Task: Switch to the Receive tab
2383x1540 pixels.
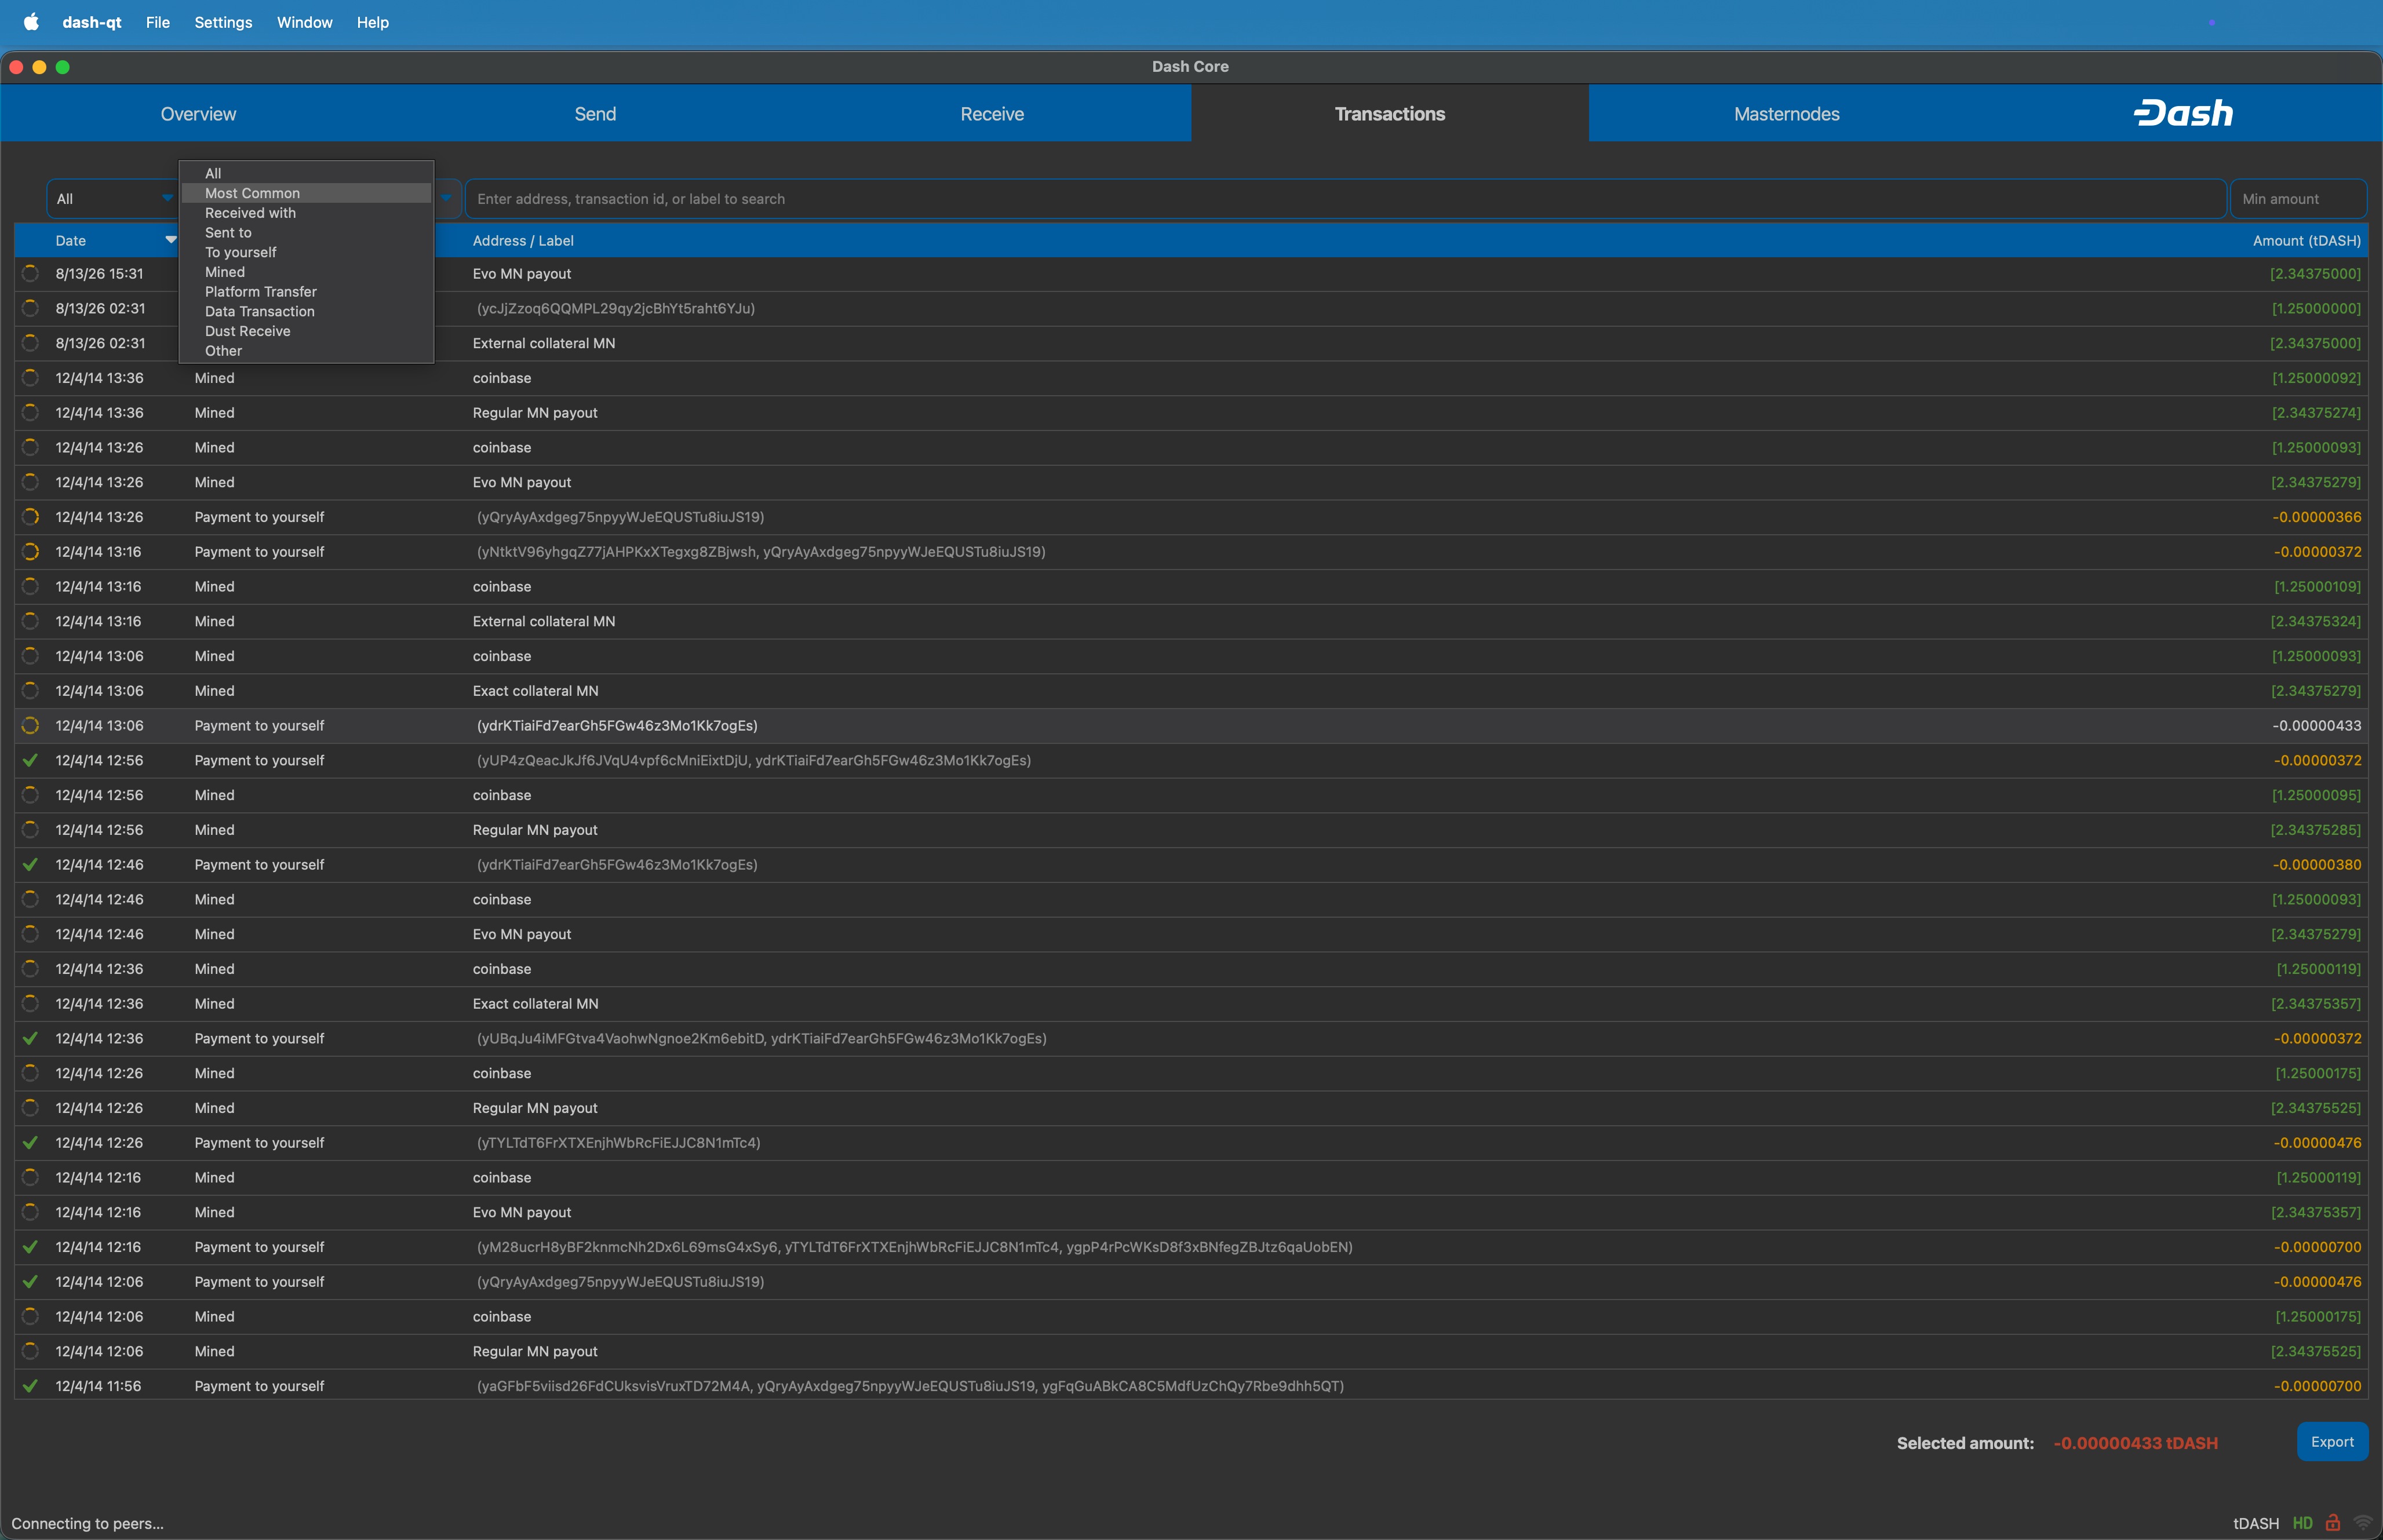Action: point(992,113)
